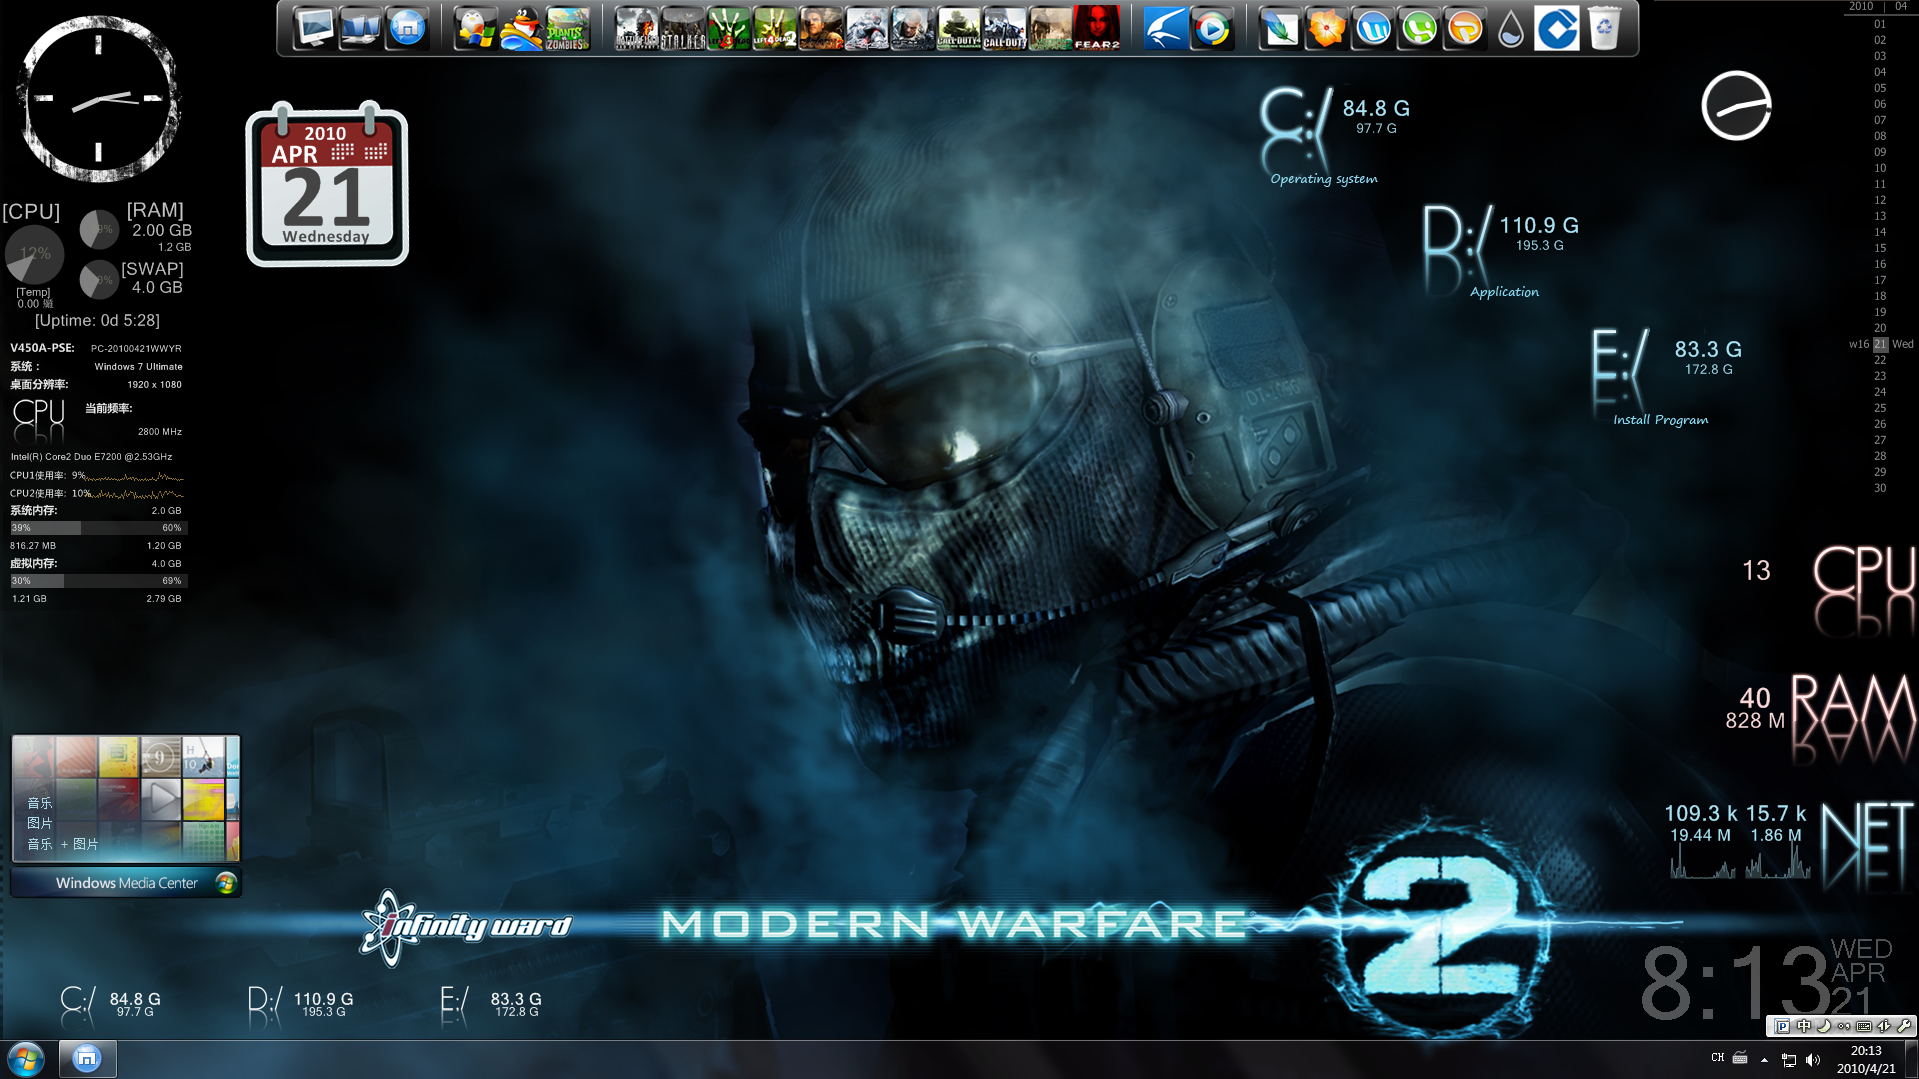Launch WPS Writer blue W icon
The image size is (1919, 1079).
(1373, 28)
